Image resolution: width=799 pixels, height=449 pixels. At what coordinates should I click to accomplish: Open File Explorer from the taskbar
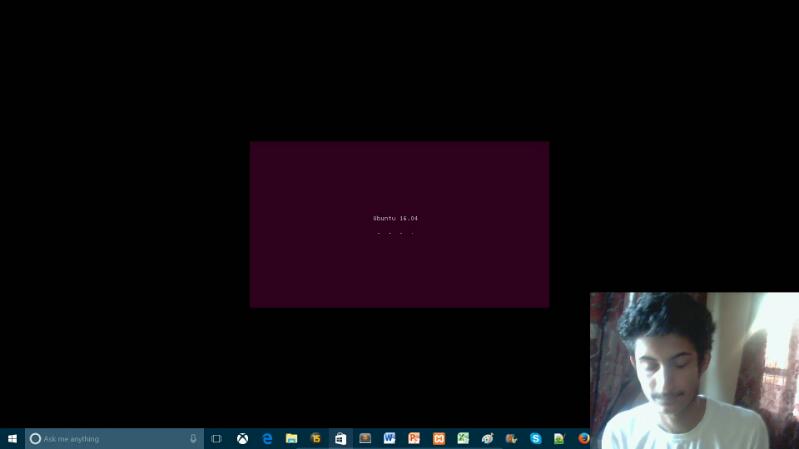click(x=291, y=438)
